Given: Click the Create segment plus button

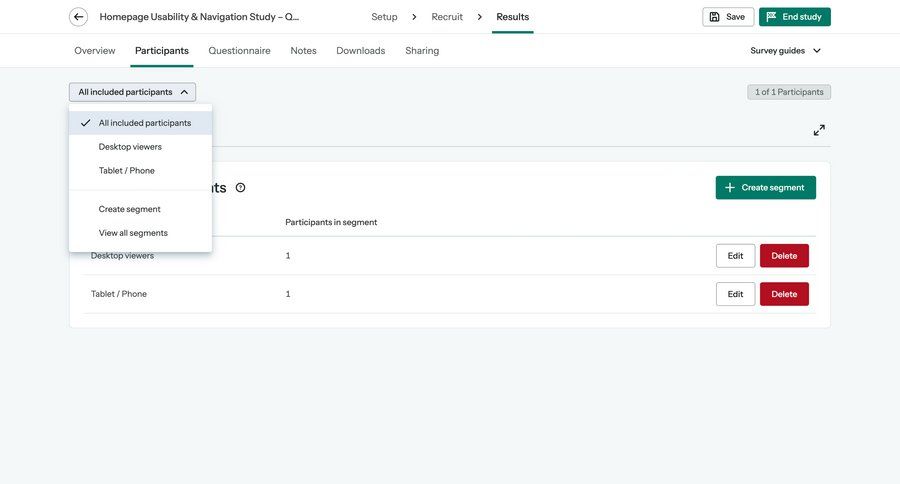Looking at the screenshot, I should click(x=765, y=188).
